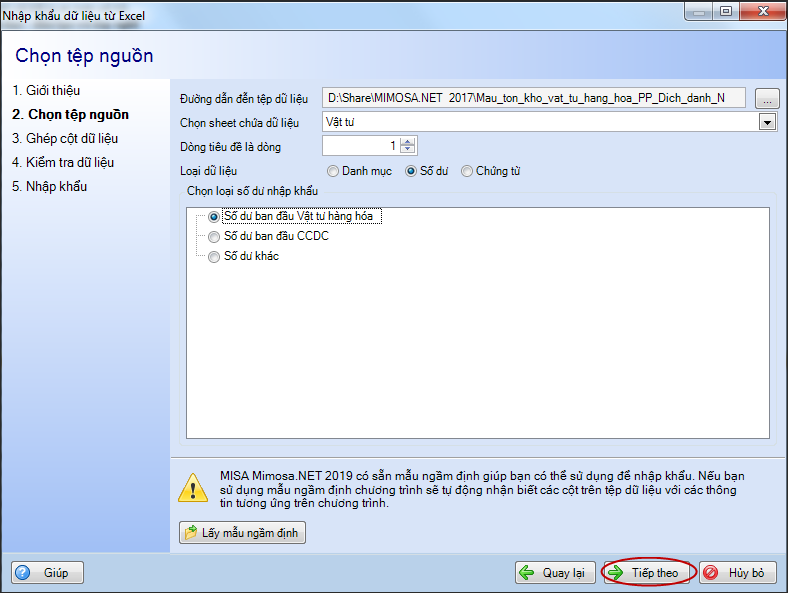Go to step 4. Kiểm tra dữ liệu
788x593 pixels.
(63, 162)
